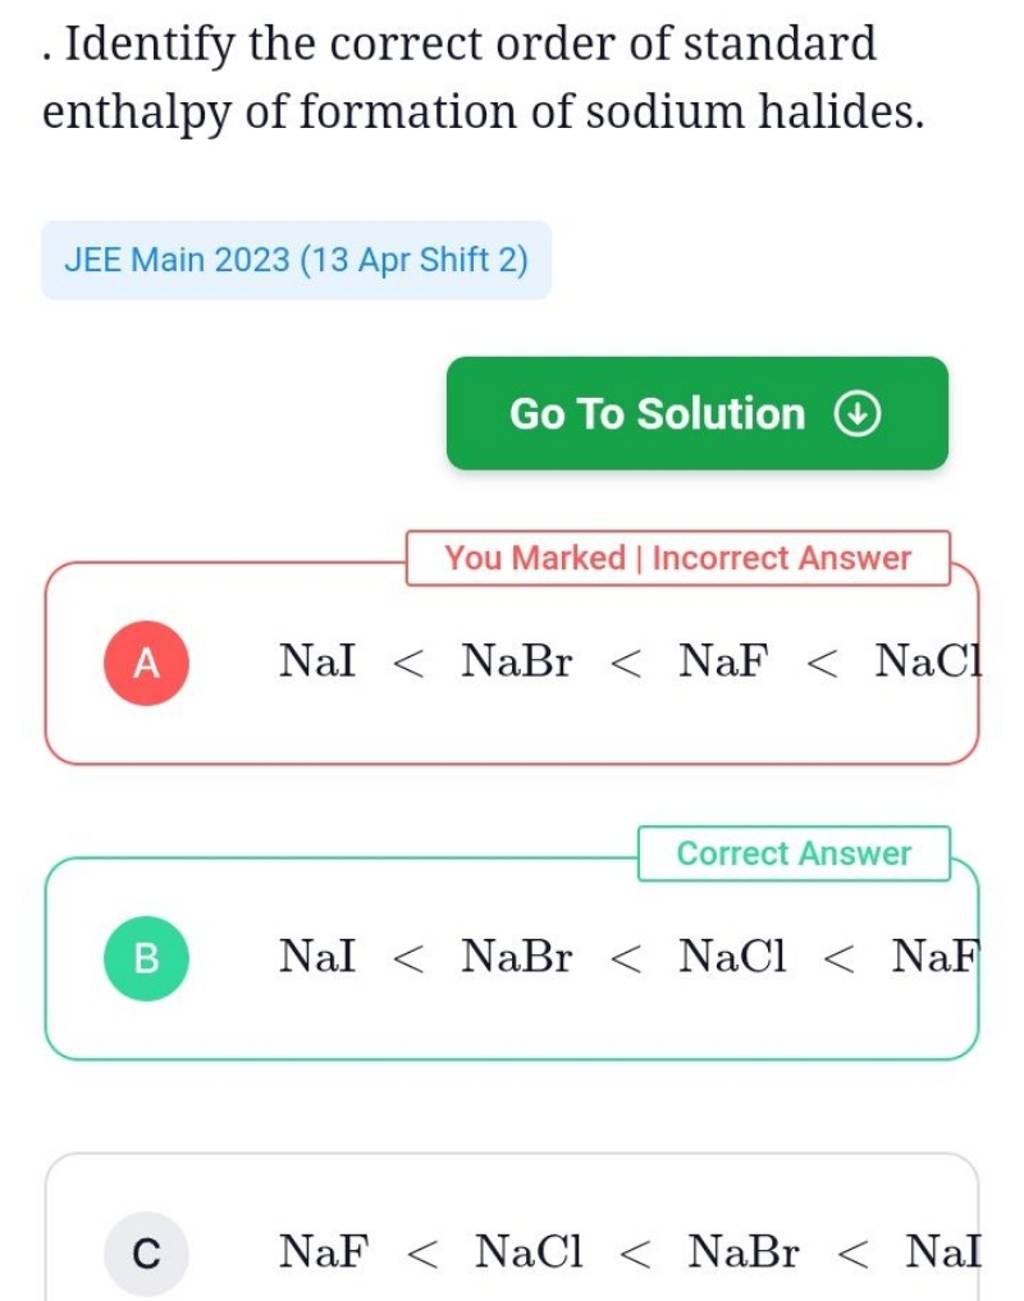Click the 'You Marked | Incorrect Answer' label

point(677,558)
